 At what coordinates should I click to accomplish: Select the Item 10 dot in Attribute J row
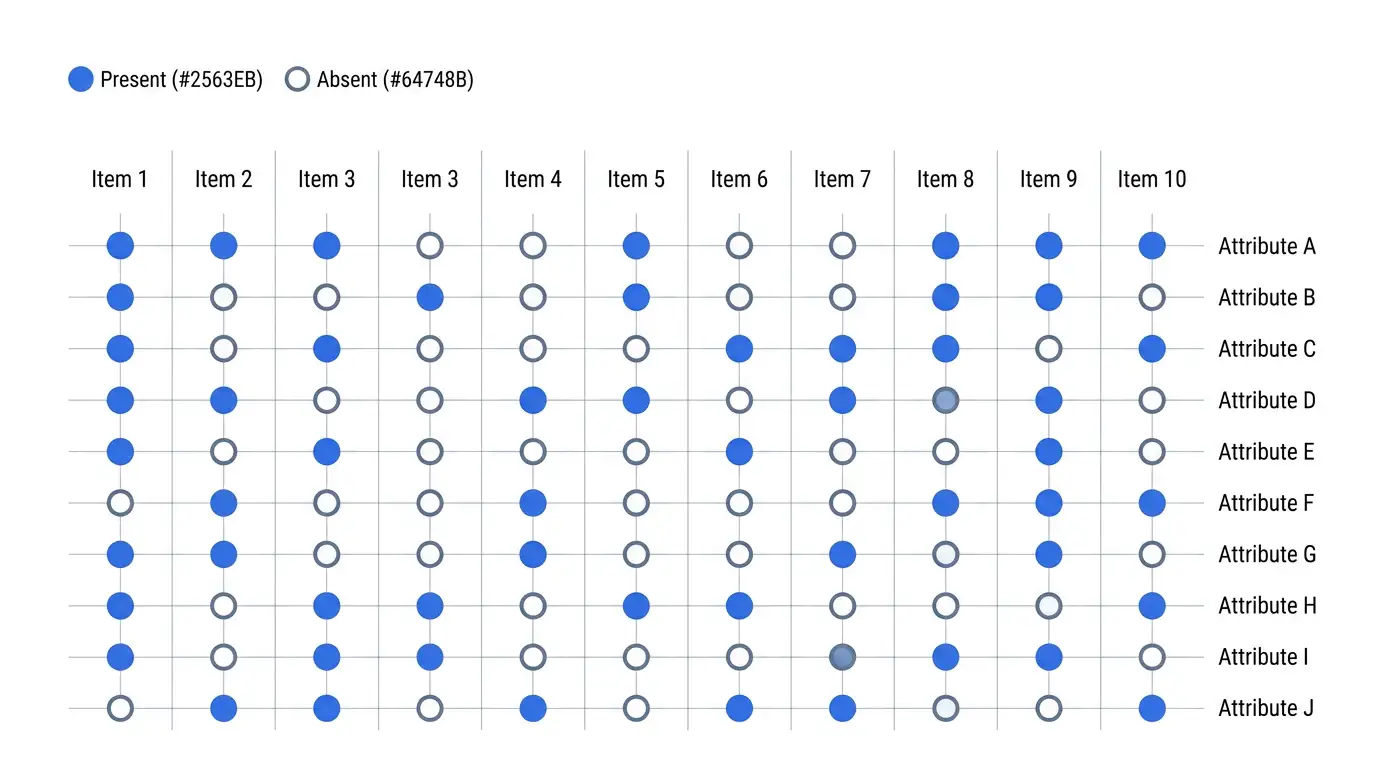[x=1152, y=708]
